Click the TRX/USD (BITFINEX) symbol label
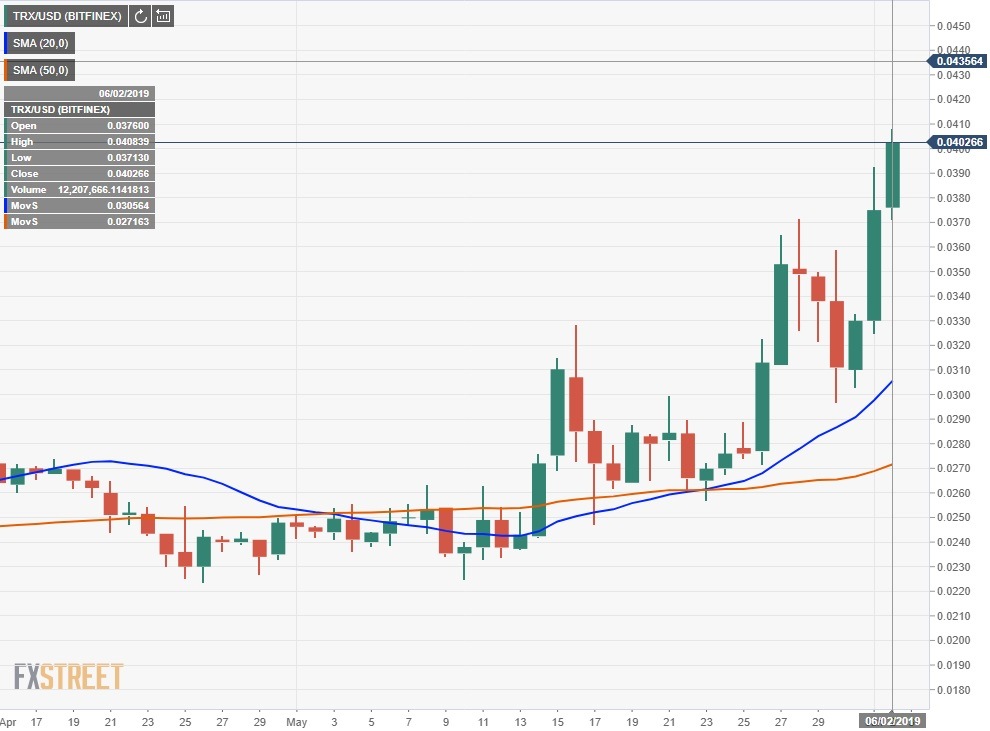 [x=66, y=16]
